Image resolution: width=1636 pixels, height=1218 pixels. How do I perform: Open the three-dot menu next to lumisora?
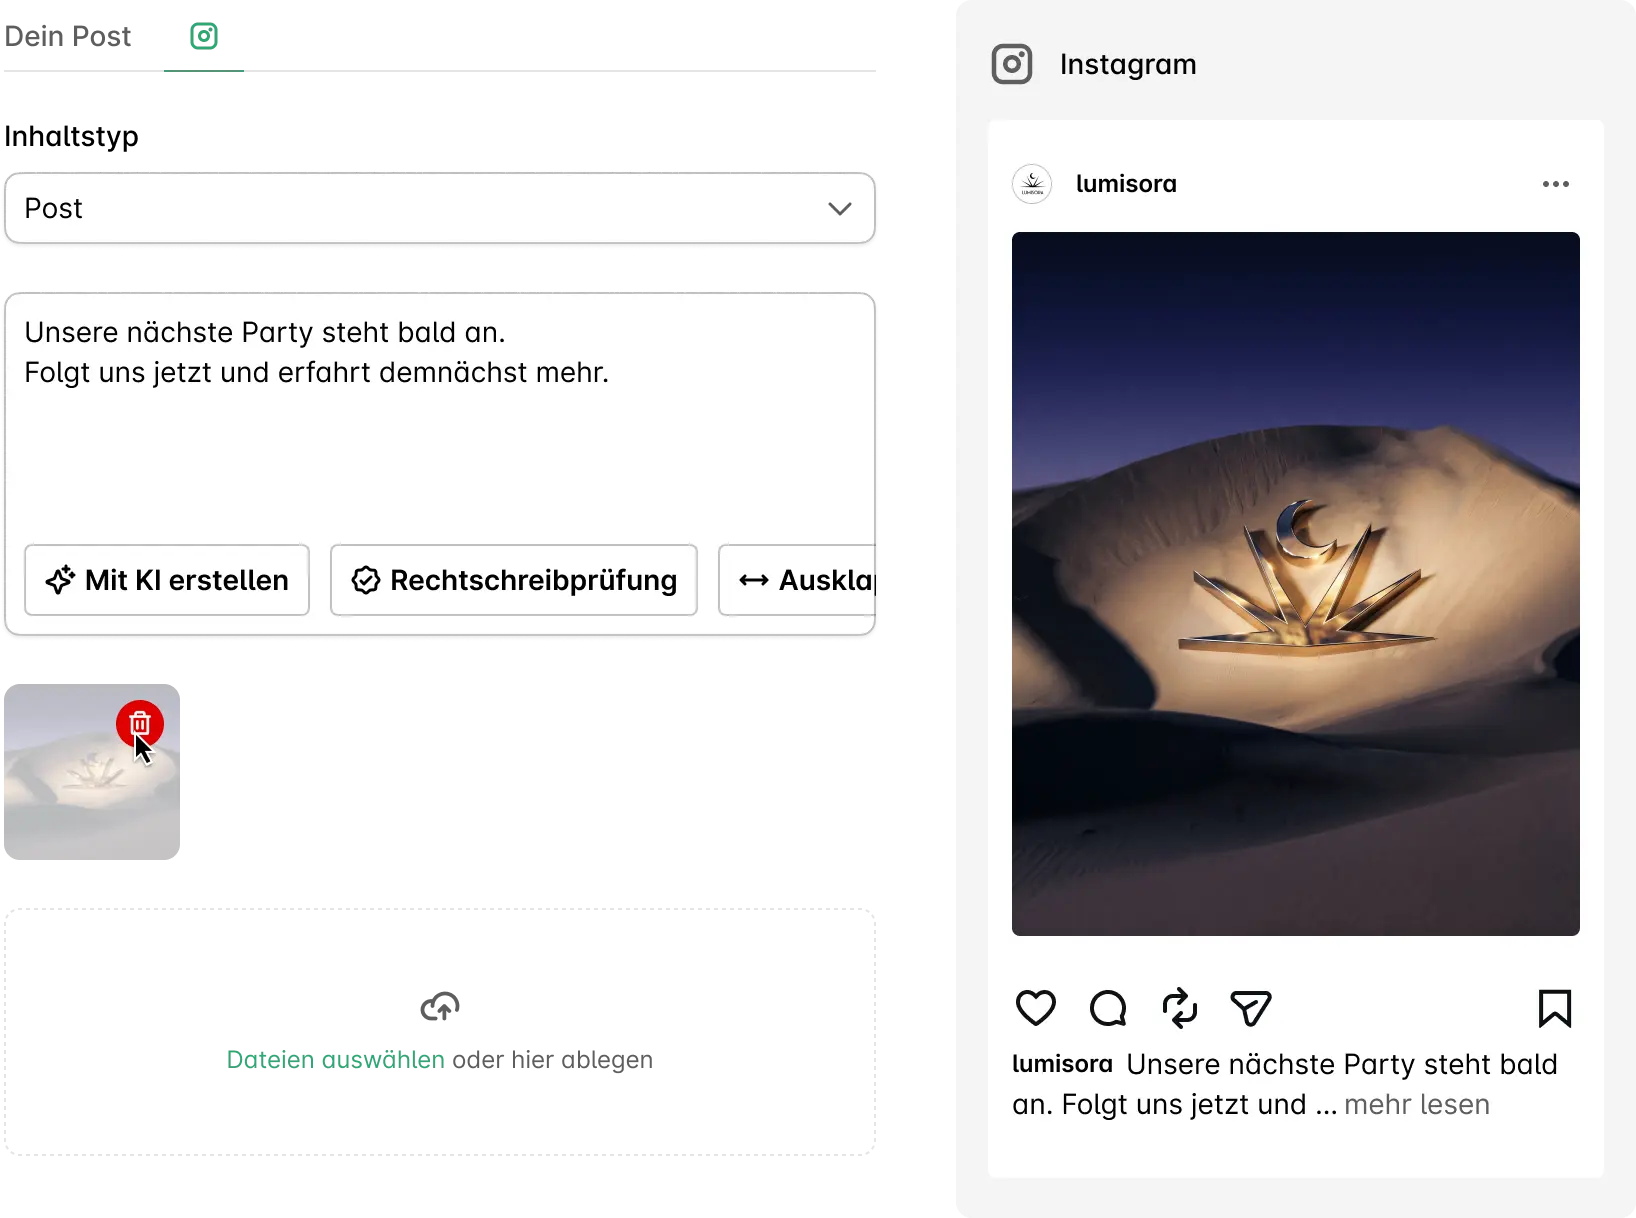(1556, 184)
